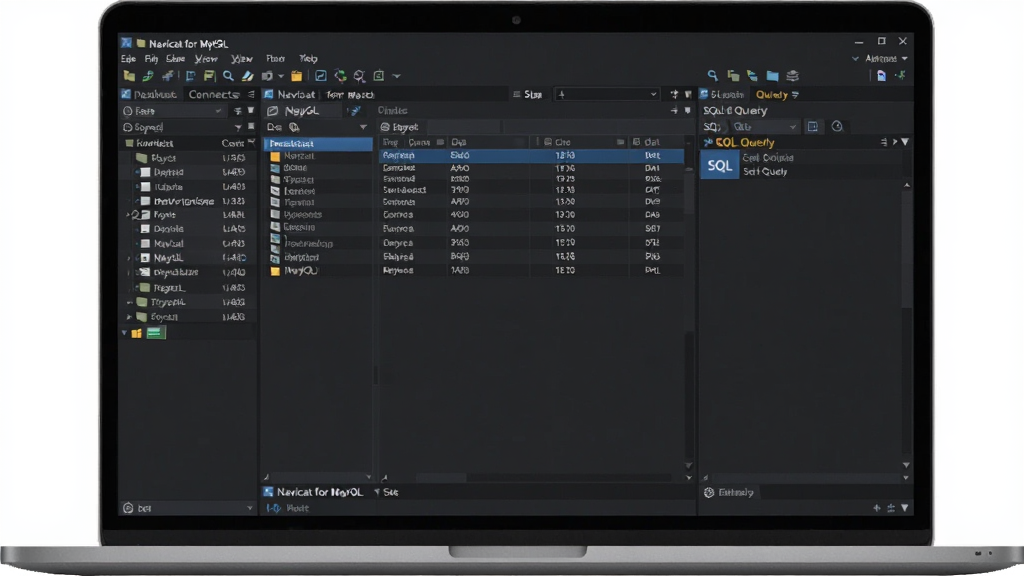Click the blue folder icon in right toolbar
This screenshot has width=1024, height=576.
click(x=773, y=76)
